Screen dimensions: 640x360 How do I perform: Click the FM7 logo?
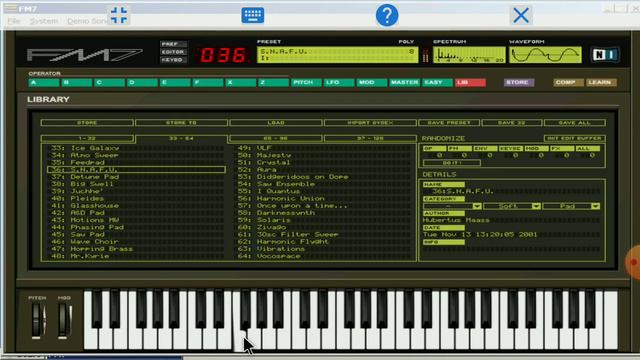(85, 55)
